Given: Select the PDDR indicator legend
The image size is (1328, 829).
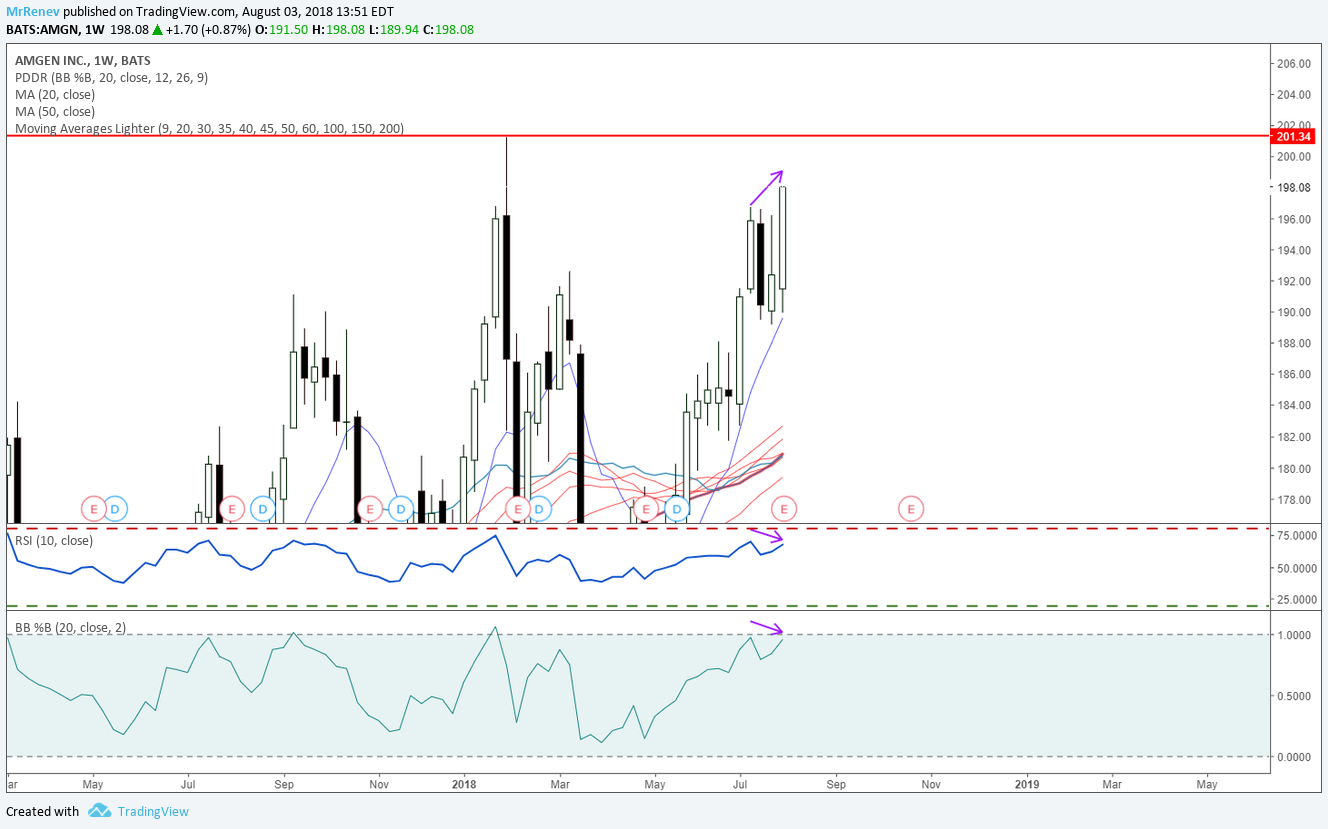Looking at the screenshot, I should (x=112, y=77).
